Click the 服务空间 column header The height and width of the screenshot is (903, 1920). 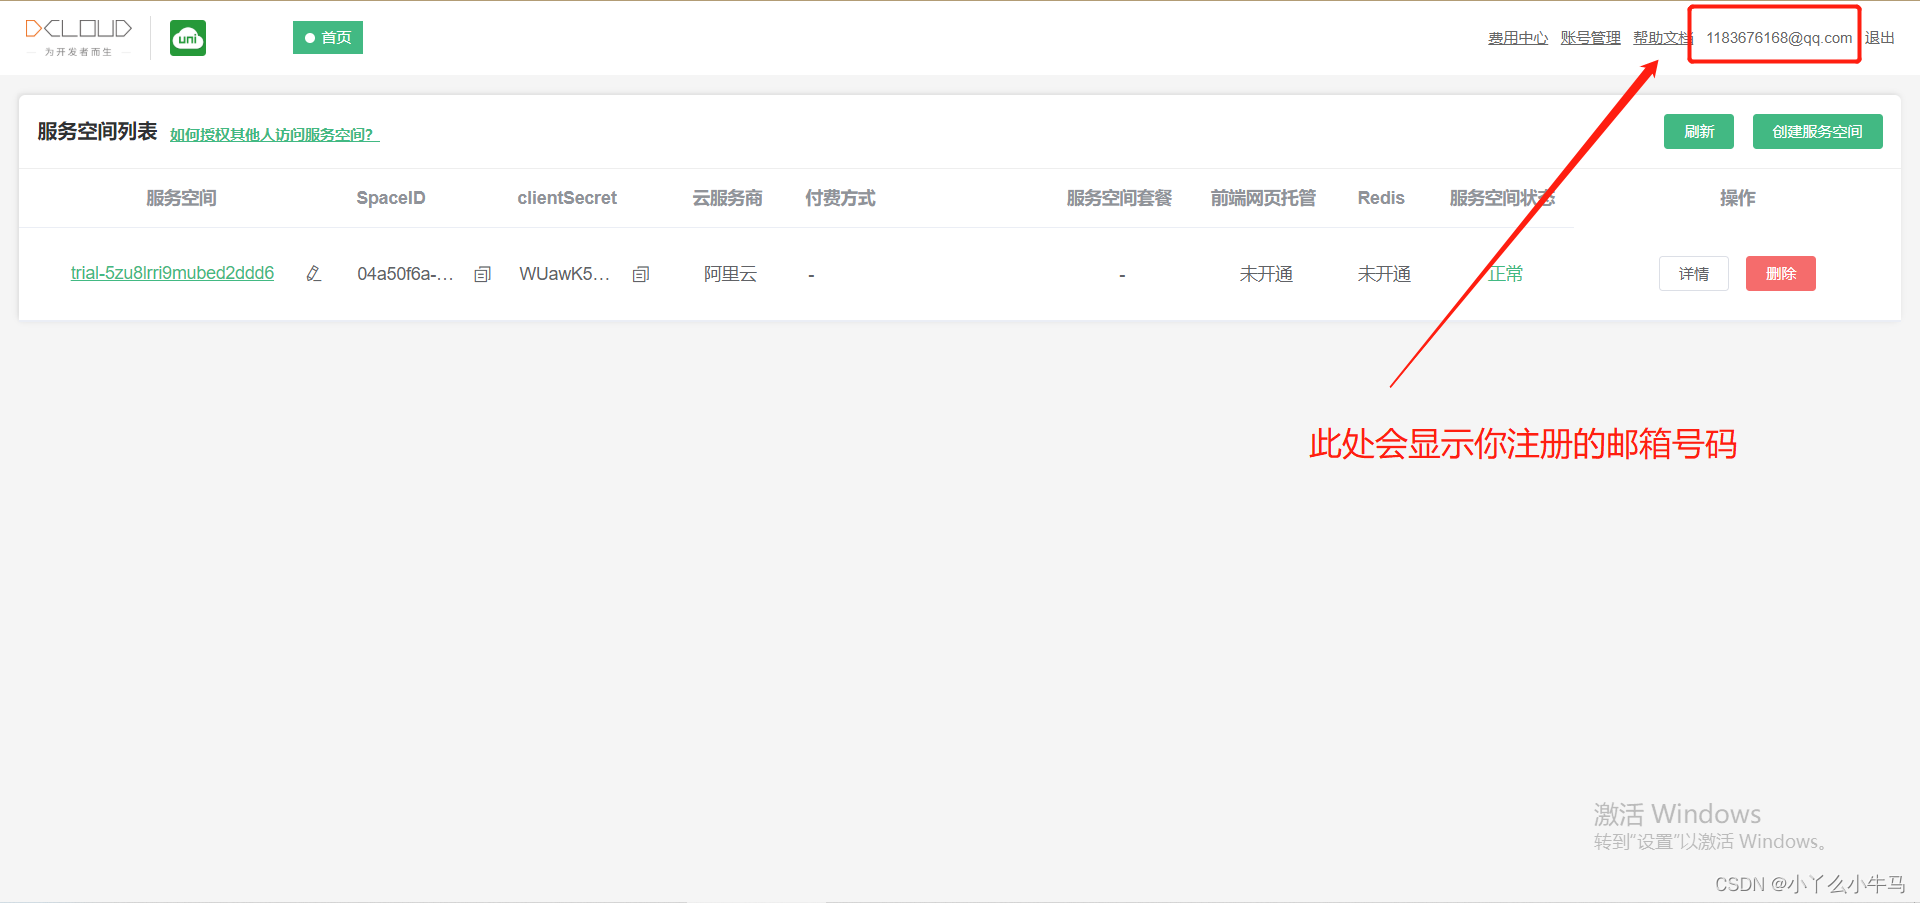[x=181, y=198]
